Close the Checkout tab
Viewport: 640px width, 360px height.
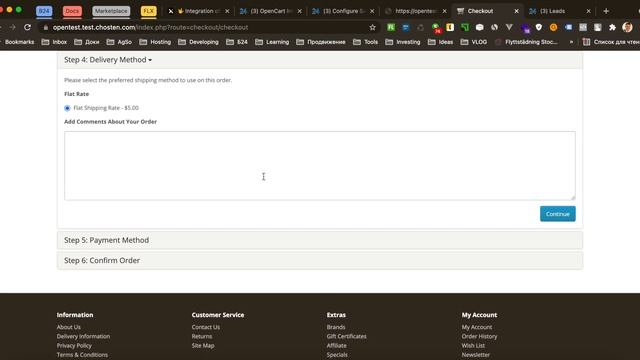[x=516, y=11]
